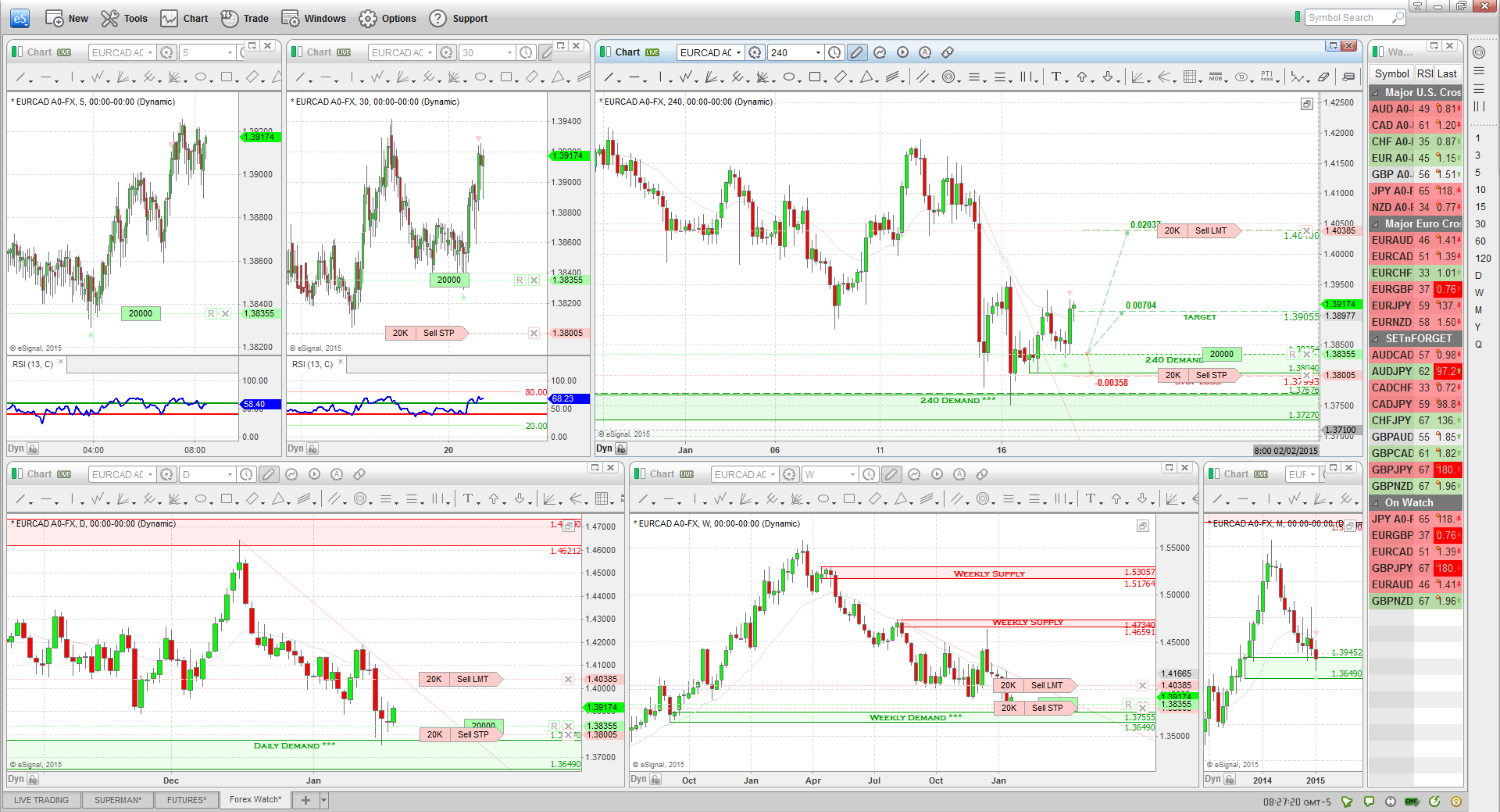
Task: Open the Options menu
Action: click(x=388, y=18)
